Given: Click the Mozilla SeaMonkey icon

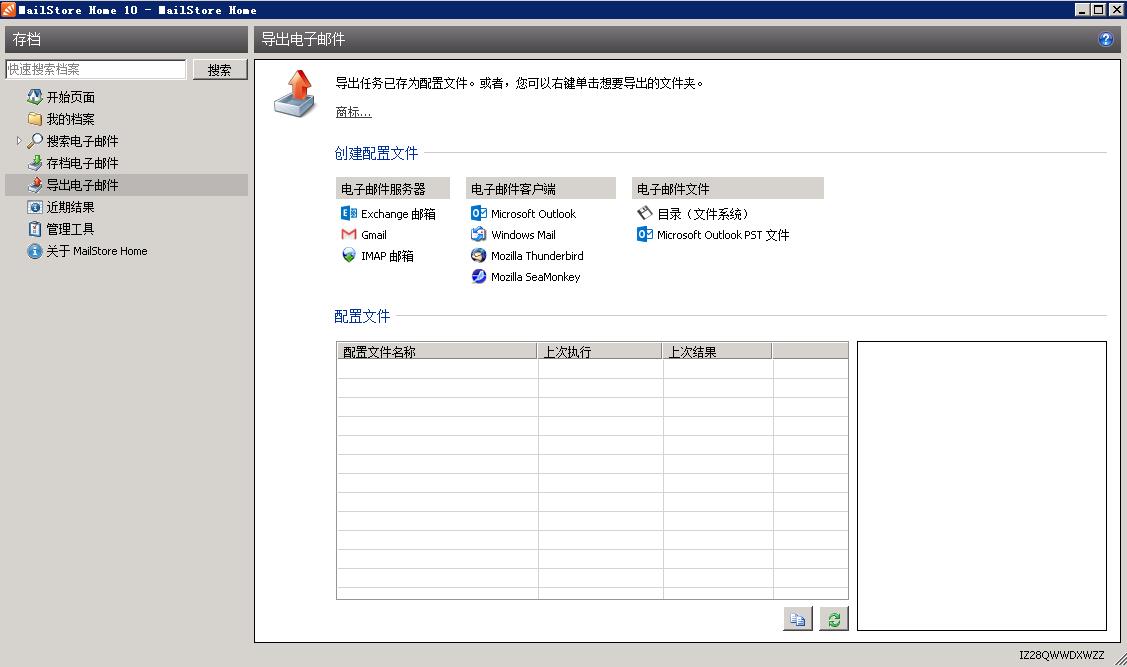Looking at the screenshot, I should [479, 276].
